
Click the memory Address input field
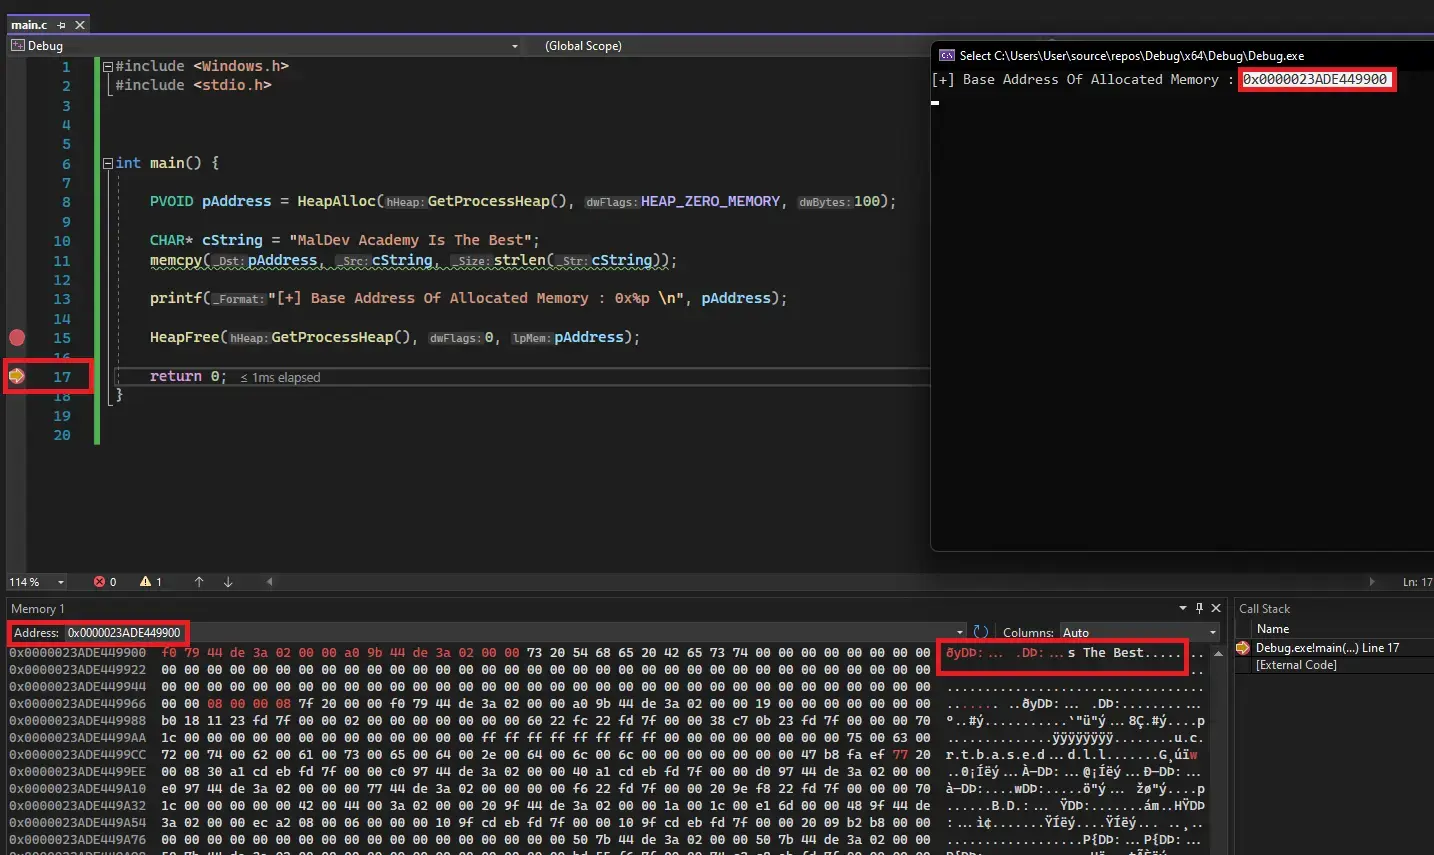point(125,633)
